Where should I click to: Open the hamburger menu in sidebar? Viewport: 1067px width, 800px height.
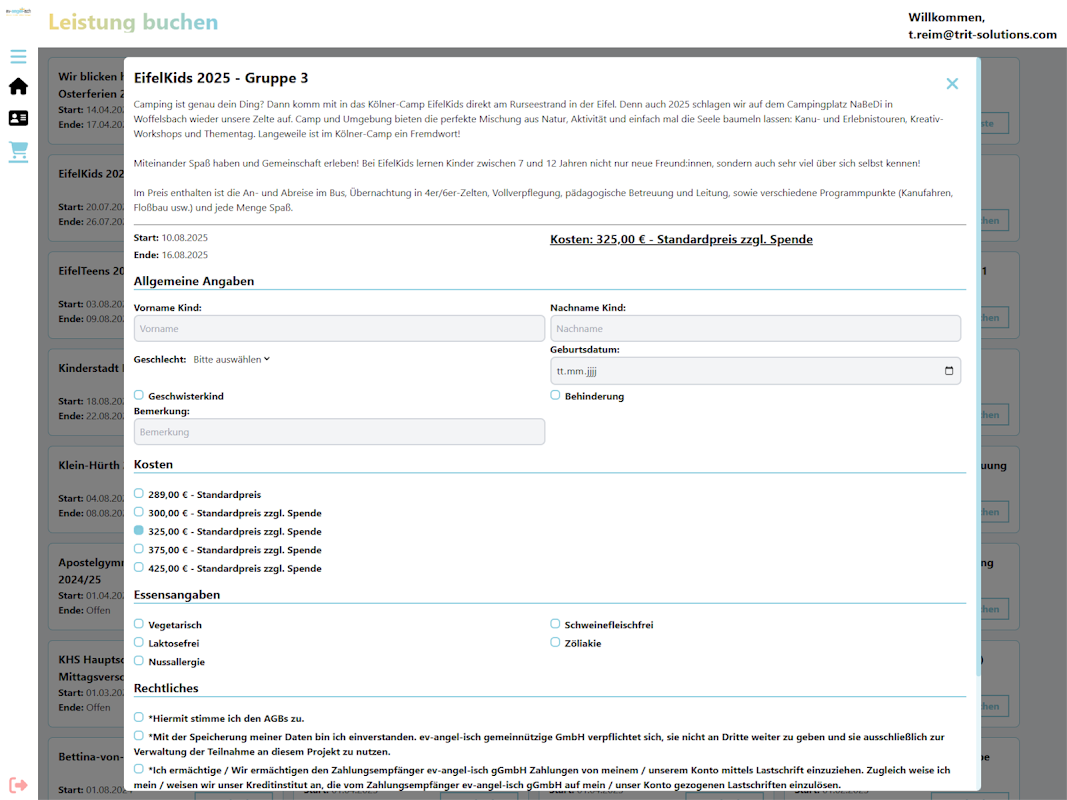pos(18,56)
